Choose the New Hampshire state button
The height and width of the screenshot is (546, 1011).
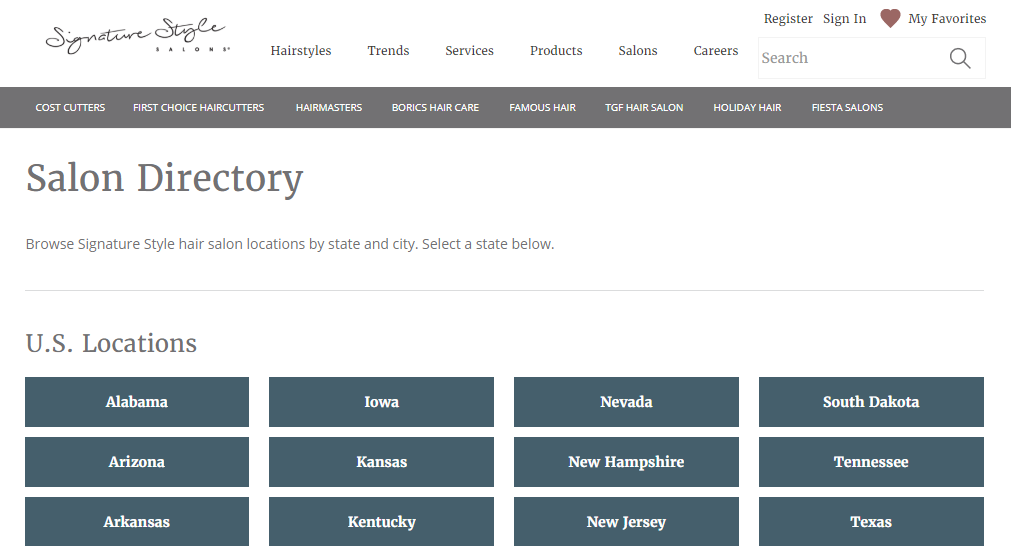click(x=626, y=462)
